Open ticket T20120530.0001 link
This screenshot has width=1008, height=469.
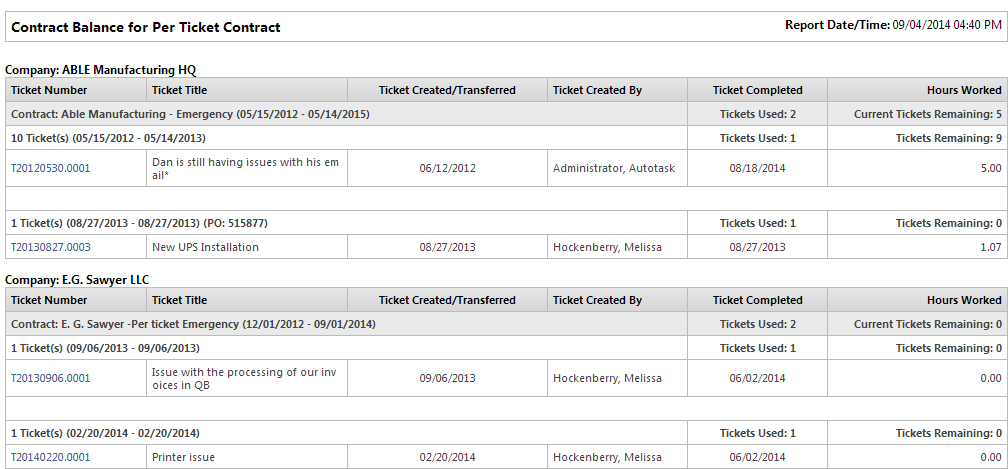click(x=50, y=168)
